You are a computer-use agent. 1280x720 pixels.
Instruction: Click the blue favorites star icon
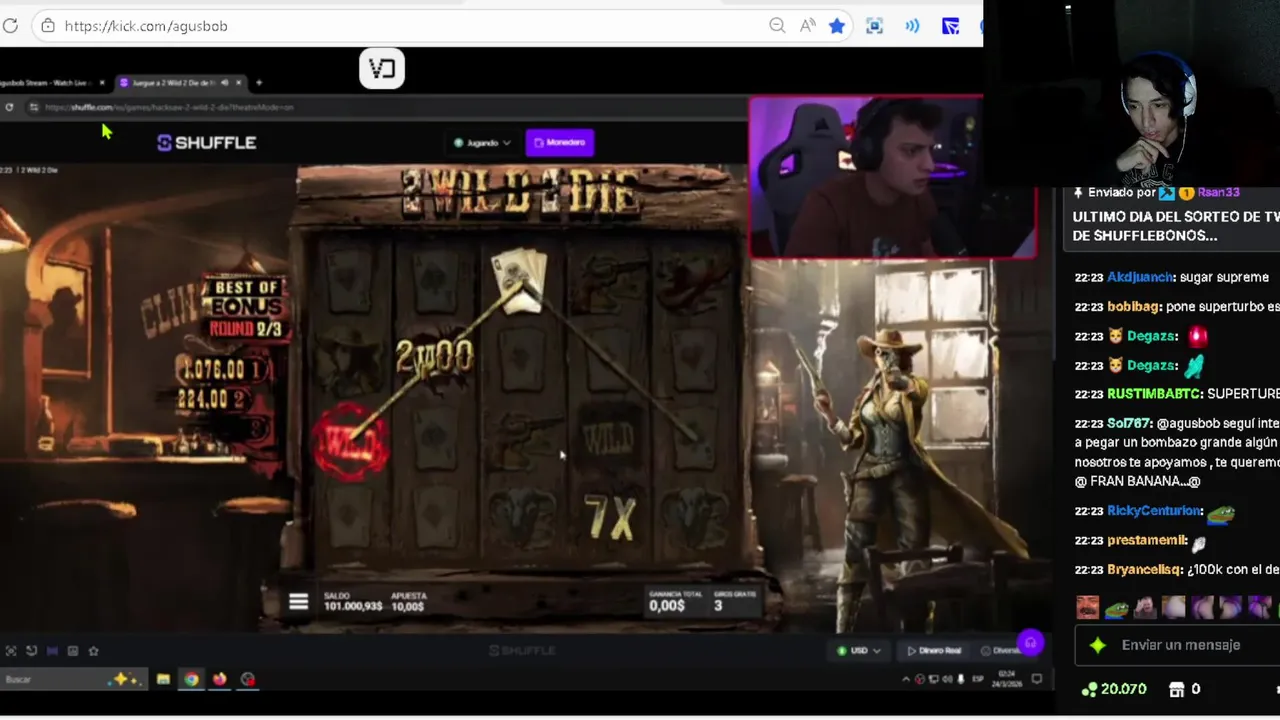pos(837,26)
